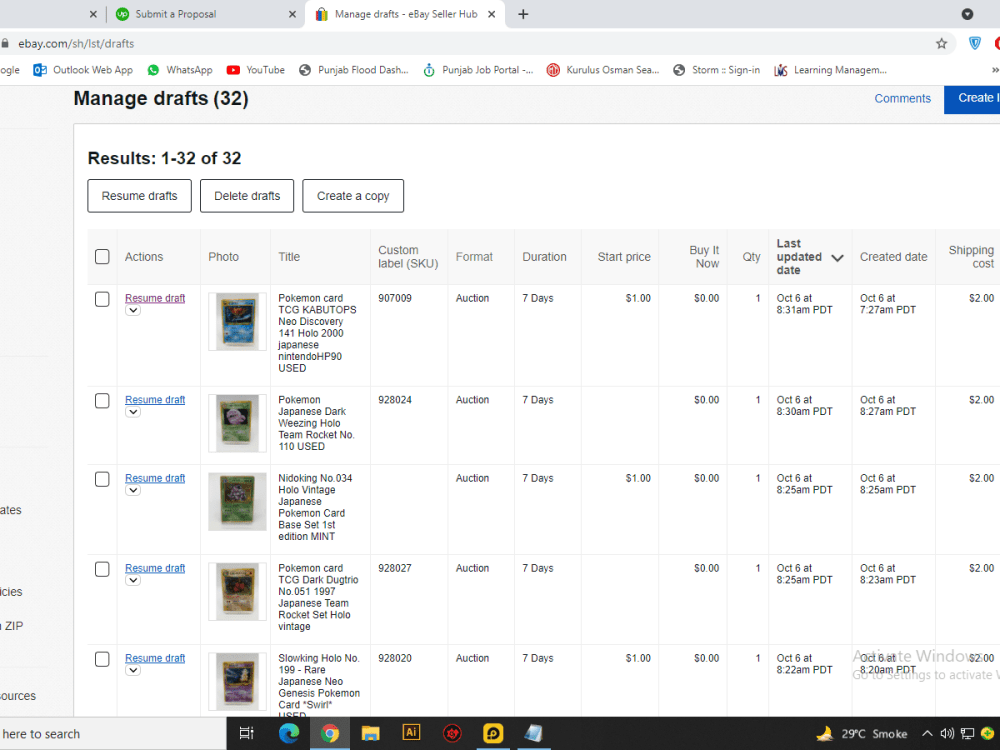This screenshot has height=750, width=1000.
Task: Bookmark this page with the star icon
Action: click(x=941, y=43)
